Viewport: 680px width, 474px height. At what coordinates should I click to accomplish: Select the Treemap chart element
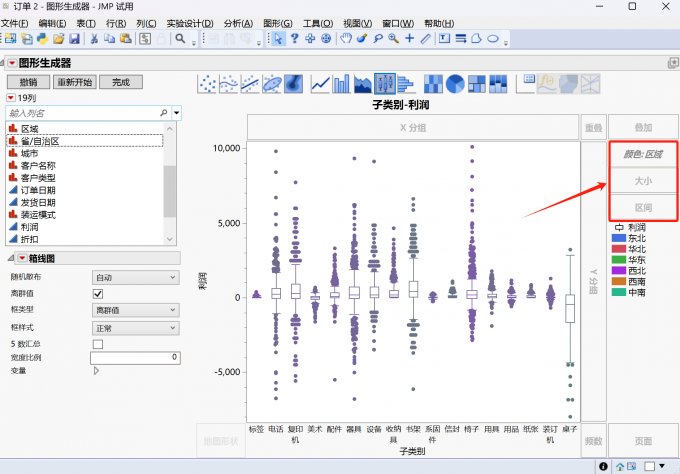477,84
